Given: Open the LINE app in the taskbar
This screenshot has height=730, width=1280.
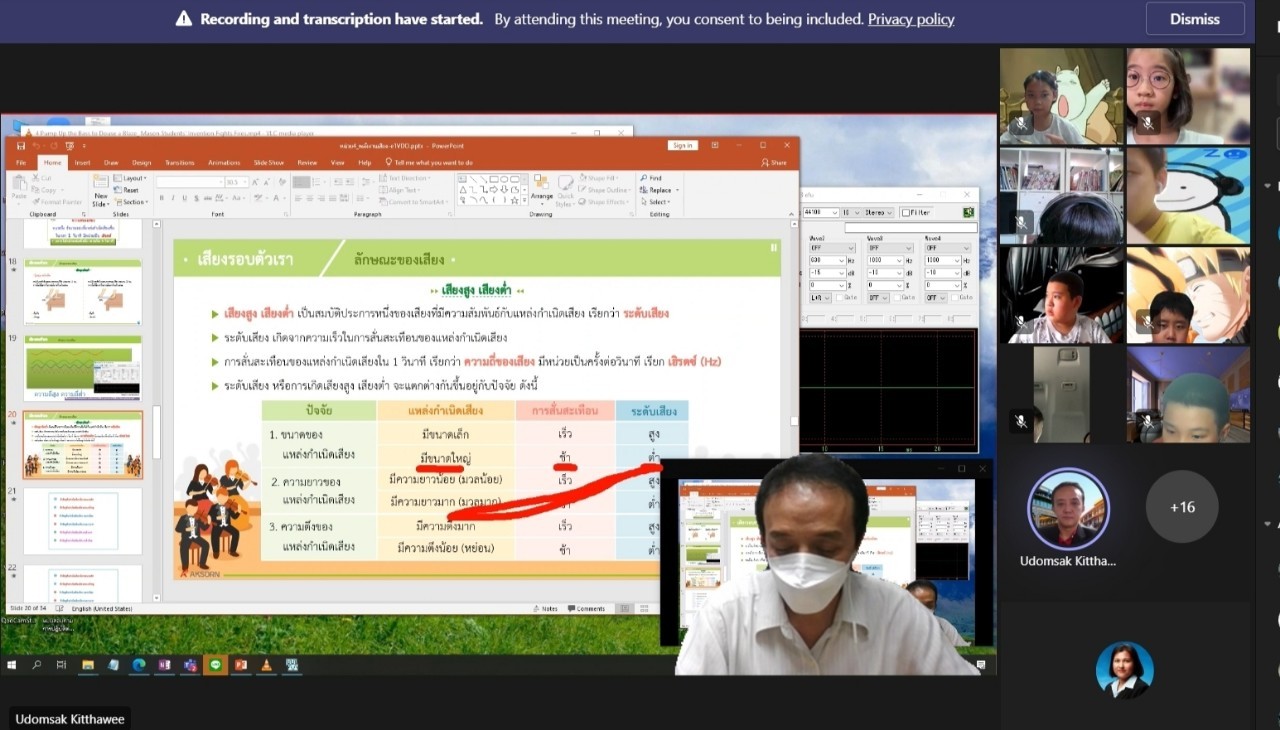Looking at the screenshot, I should coord(215,665).
